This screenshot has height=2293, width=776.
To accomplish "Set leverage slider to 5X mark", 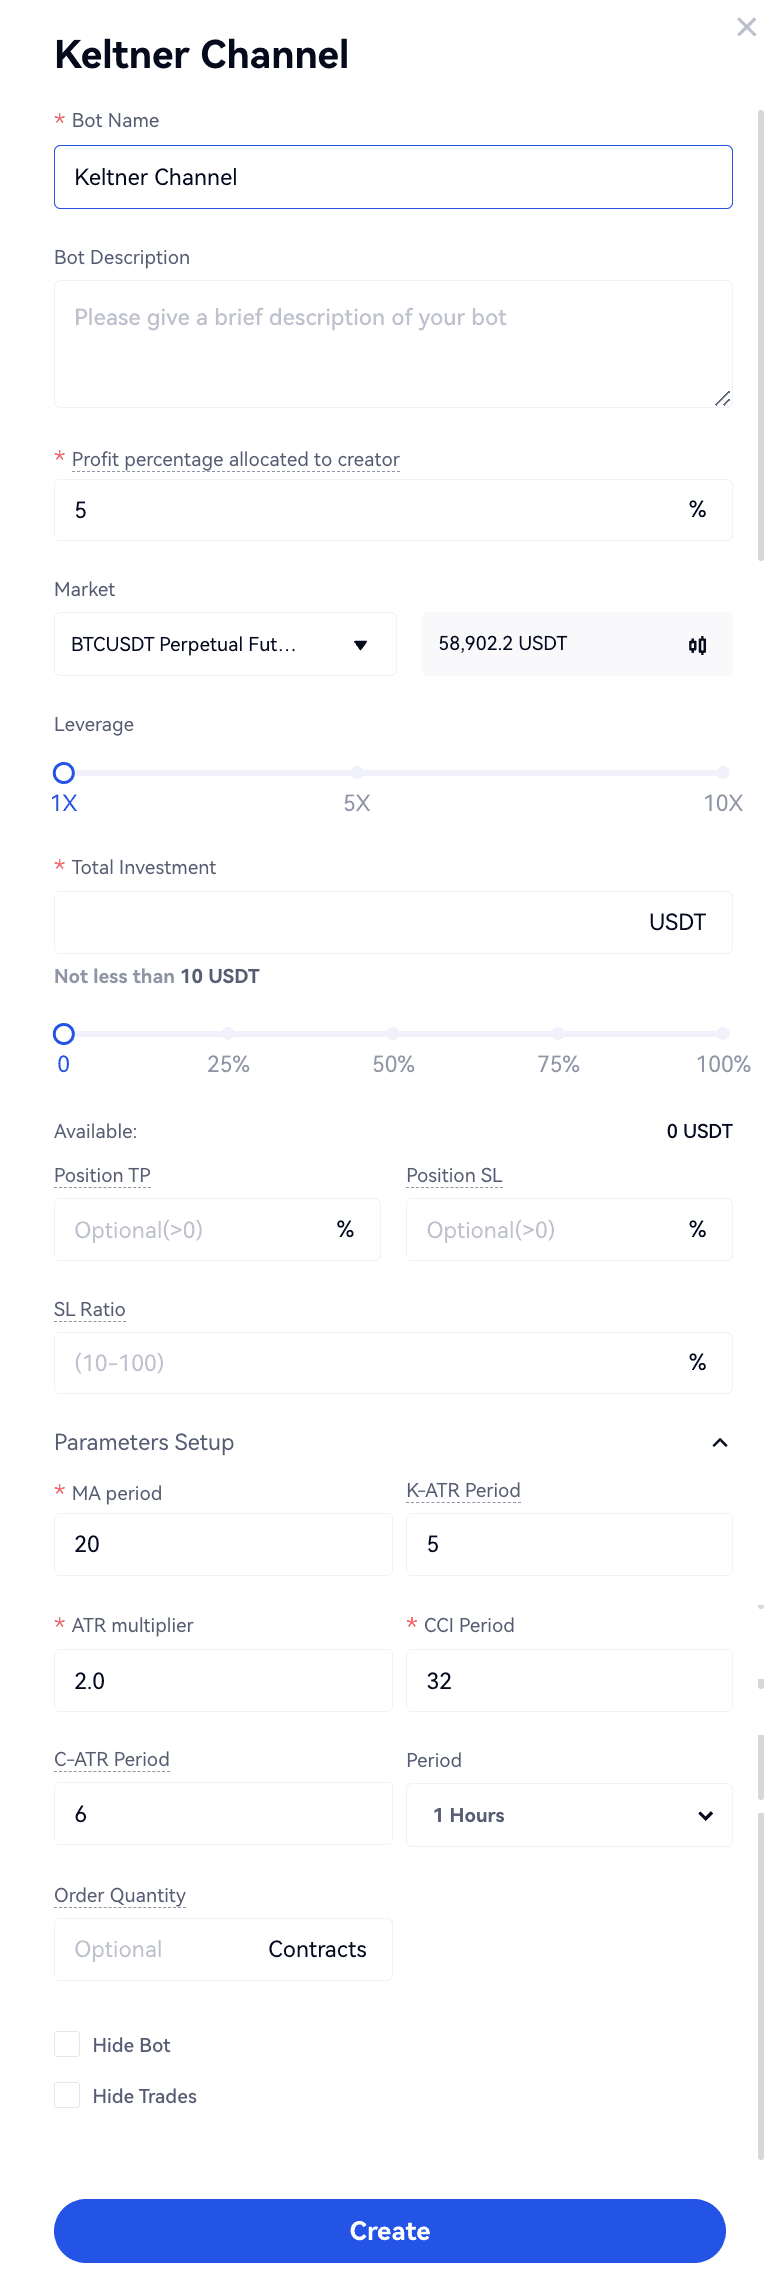I will point(357,772).
